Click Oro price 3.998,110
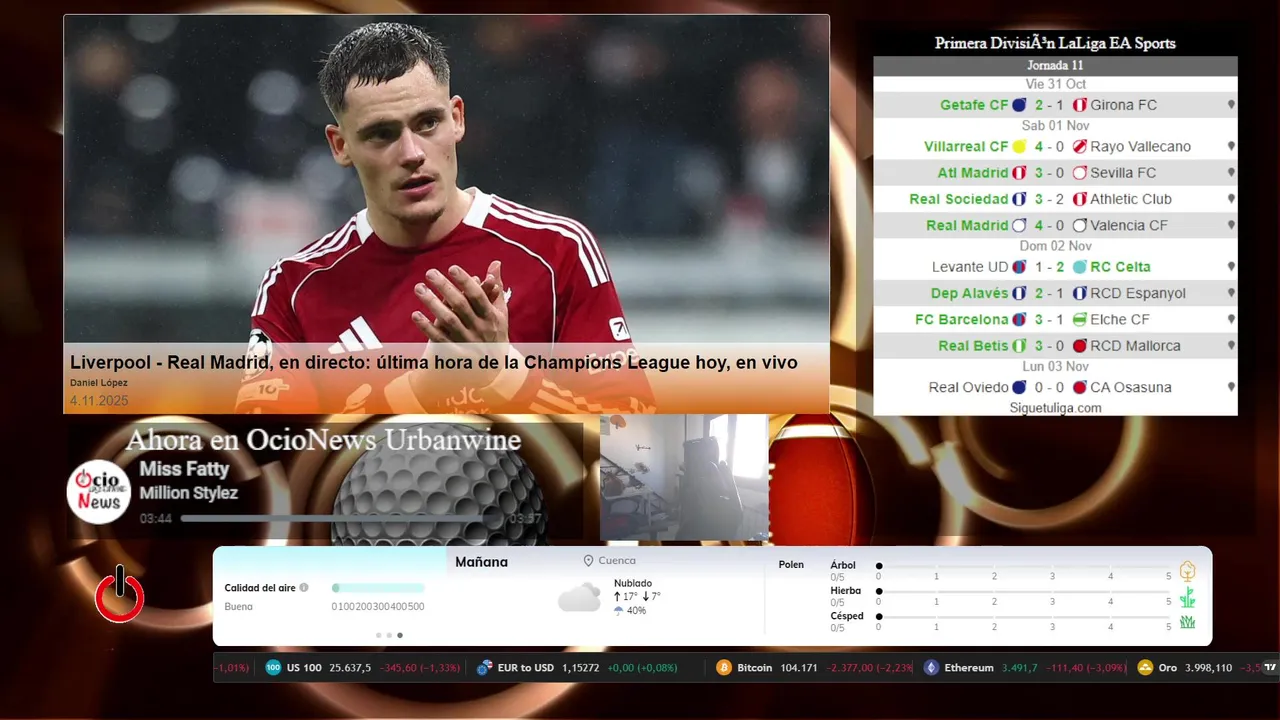Image resolution: width=1280 pixels, height=720 pixels. click(1209, 668)
